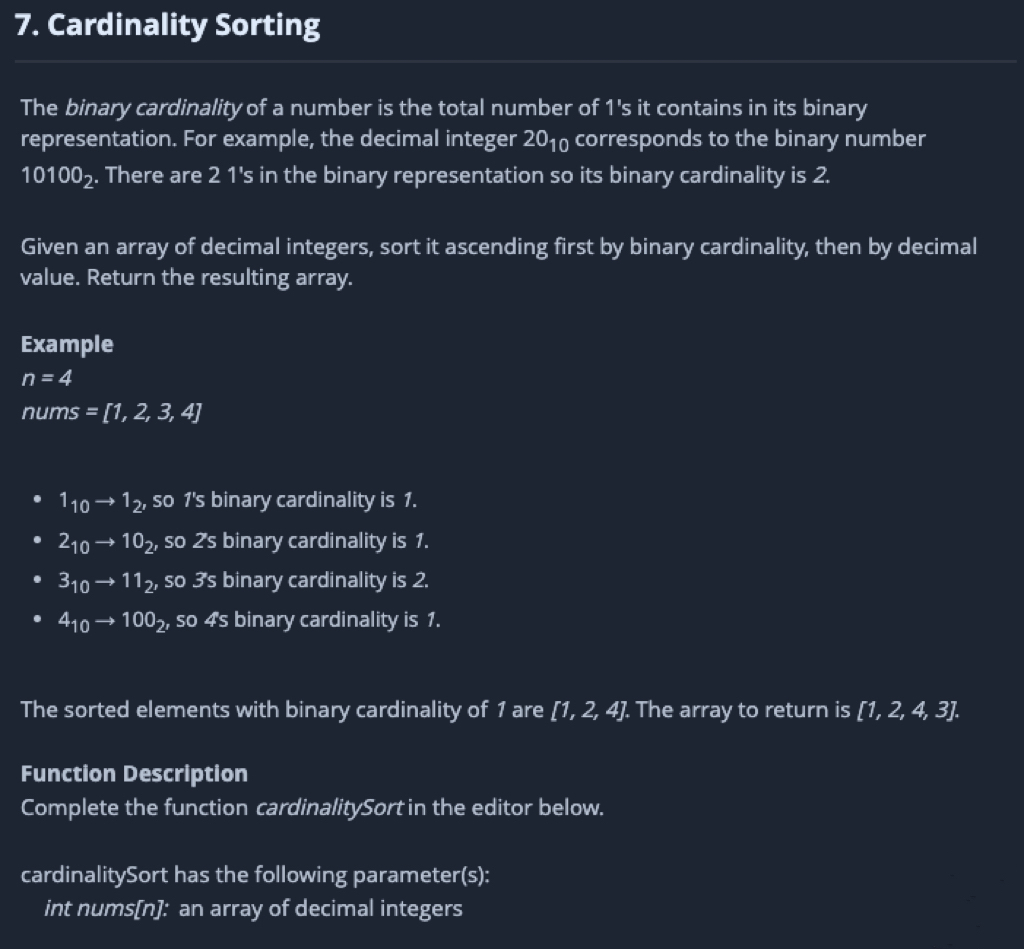Viewport: 1024px width, 949px height.
Task: Click the italic "binary cardinality" term in the first sentence
Action: (154, 107)
